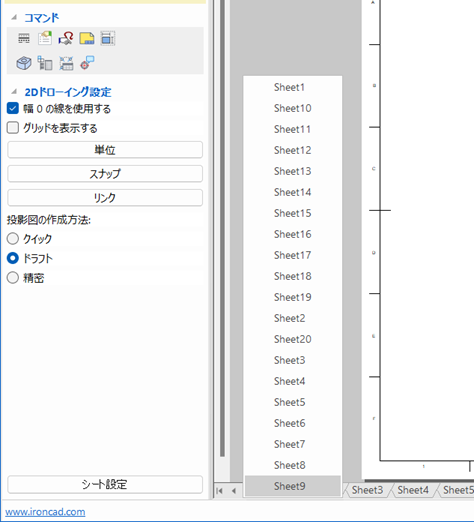The width and height of the screenshot is (474, 522).
Task: Go to previous sheet tab arrow
Action: [234, 491]
